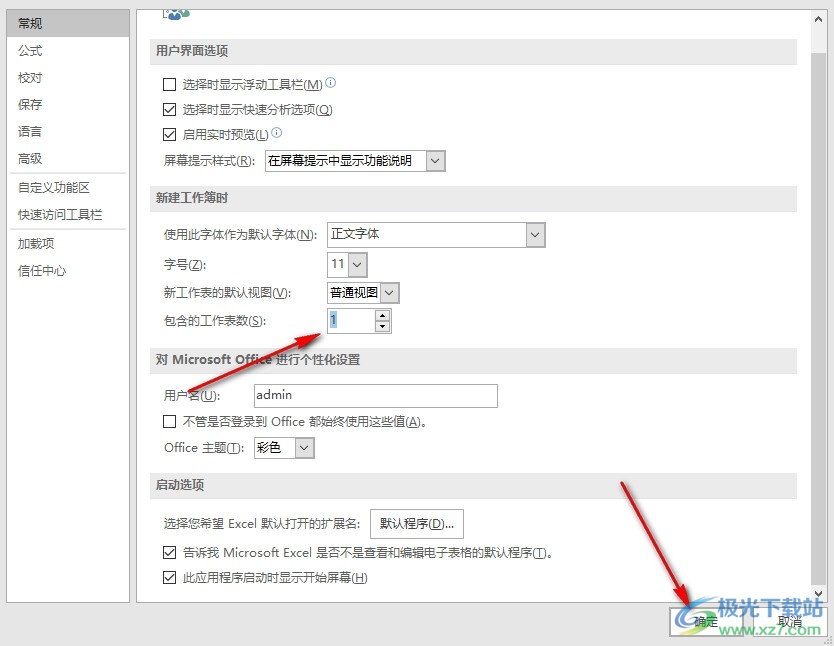Expand default font 正文字体 dropdown

(535, 235)
